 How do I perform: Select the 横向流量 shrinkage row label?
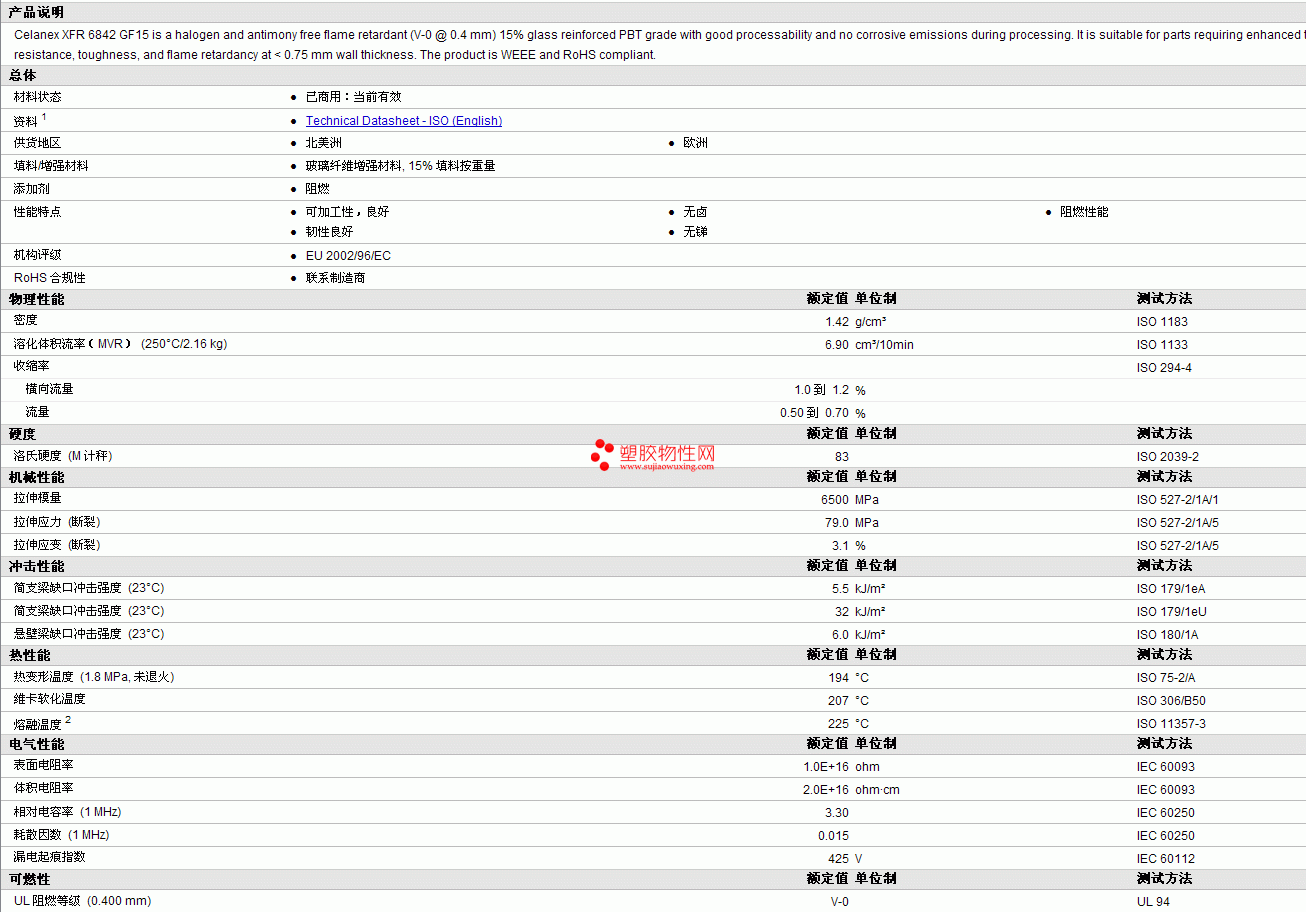[50, 389]
